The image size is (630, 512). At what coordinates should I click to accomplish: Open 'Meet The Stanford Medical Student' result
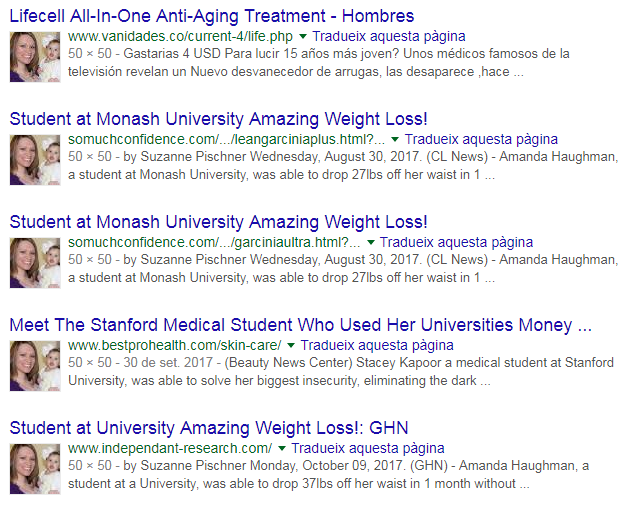click(301, 325)
